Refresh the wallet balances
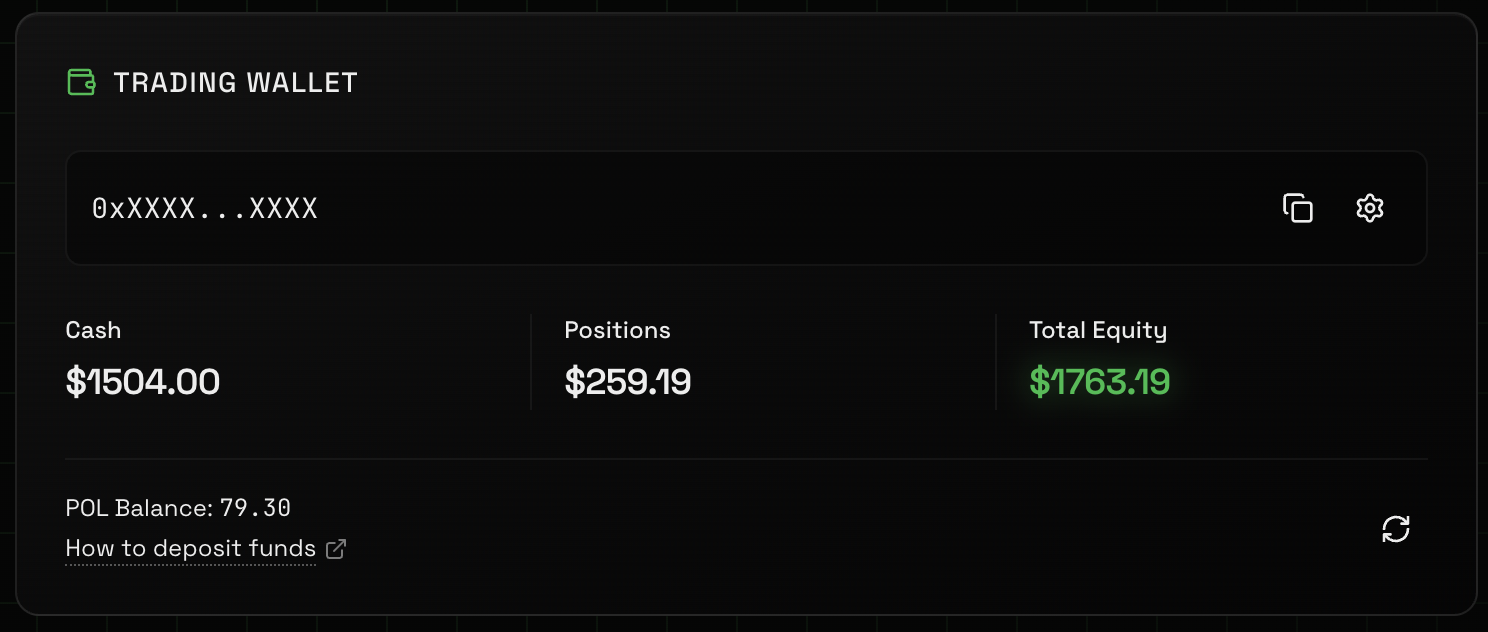This screenshot has height=632, width=1488. click(x=1395, y=529)
